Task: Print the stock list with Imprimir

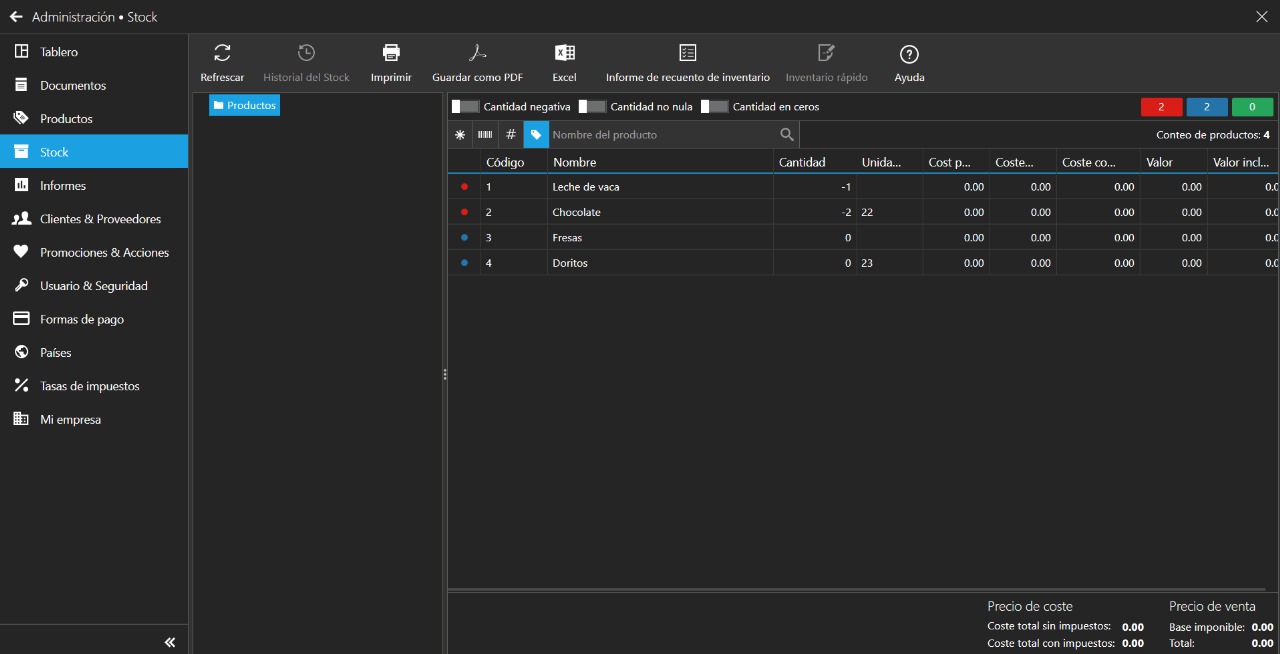Action: click(x=391, y=63)
